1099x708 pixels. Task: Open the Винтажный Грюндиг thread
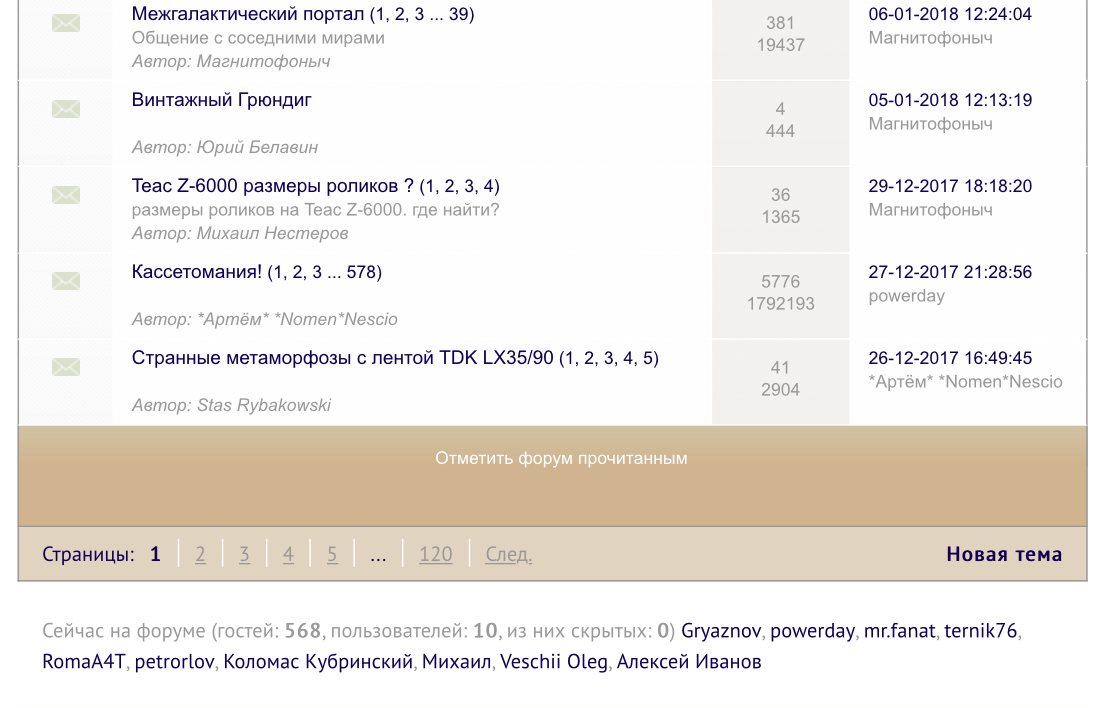tap(222, 100)
